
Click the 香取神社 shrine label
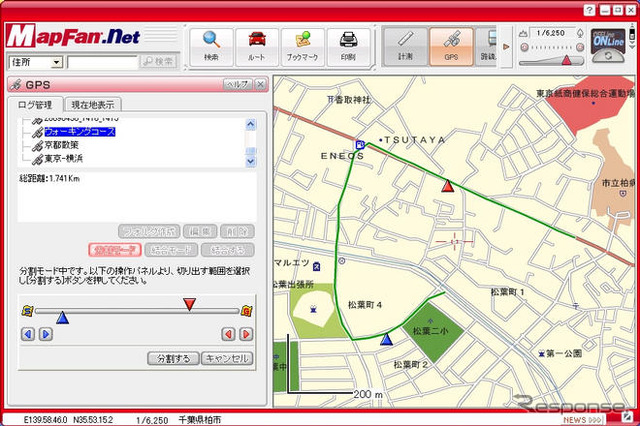[x=353, y=99]
